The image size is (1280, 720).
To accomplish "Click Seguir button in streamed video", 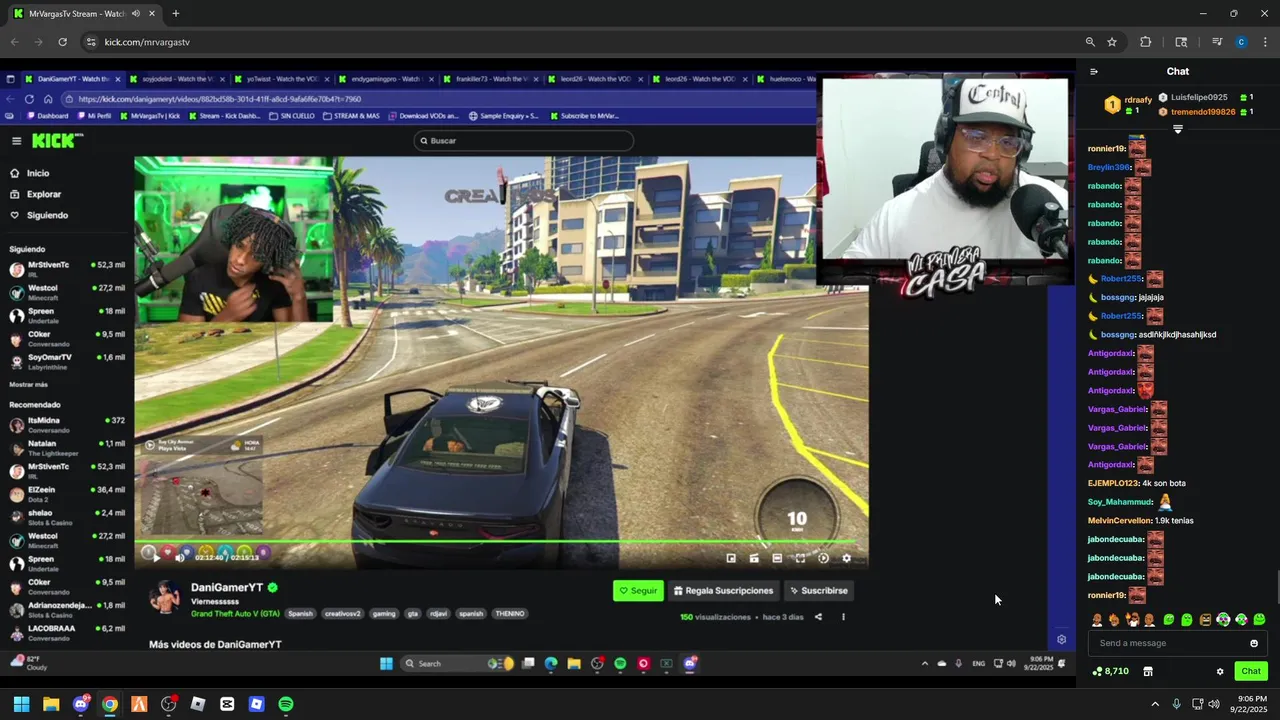I will click(638, 591).
